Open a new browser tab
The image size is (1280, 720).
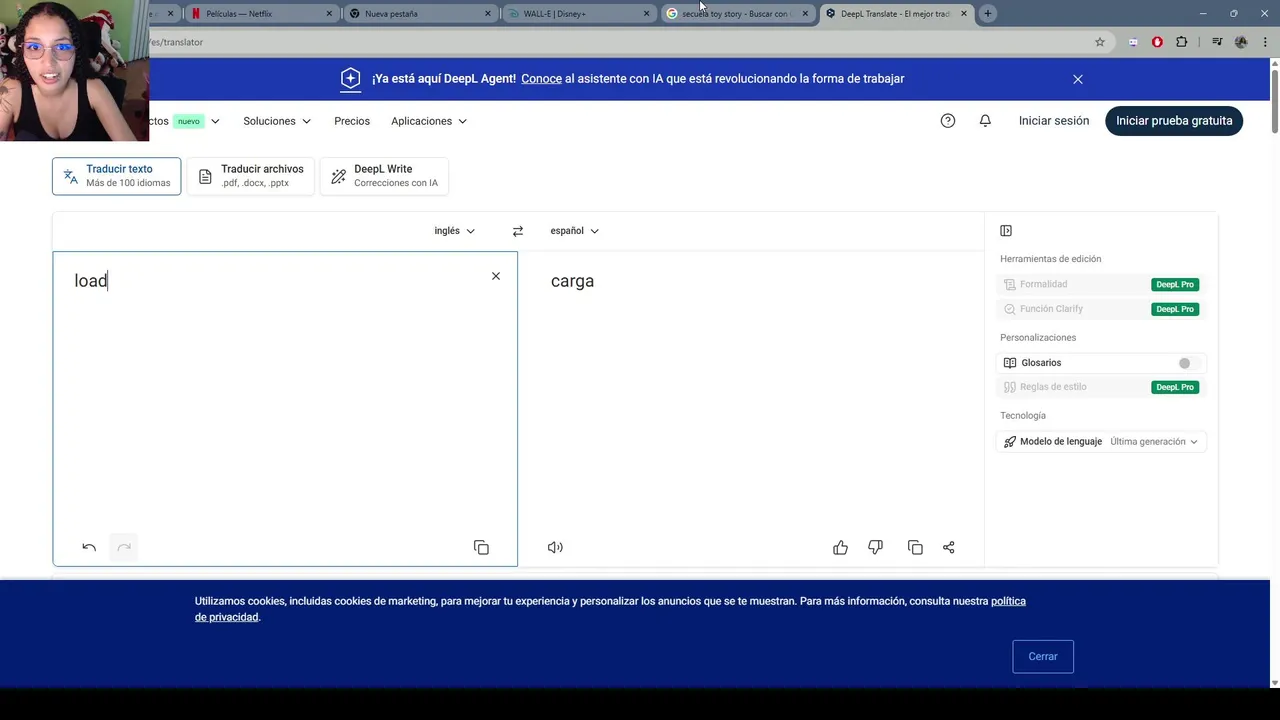[x=988, y=14]
